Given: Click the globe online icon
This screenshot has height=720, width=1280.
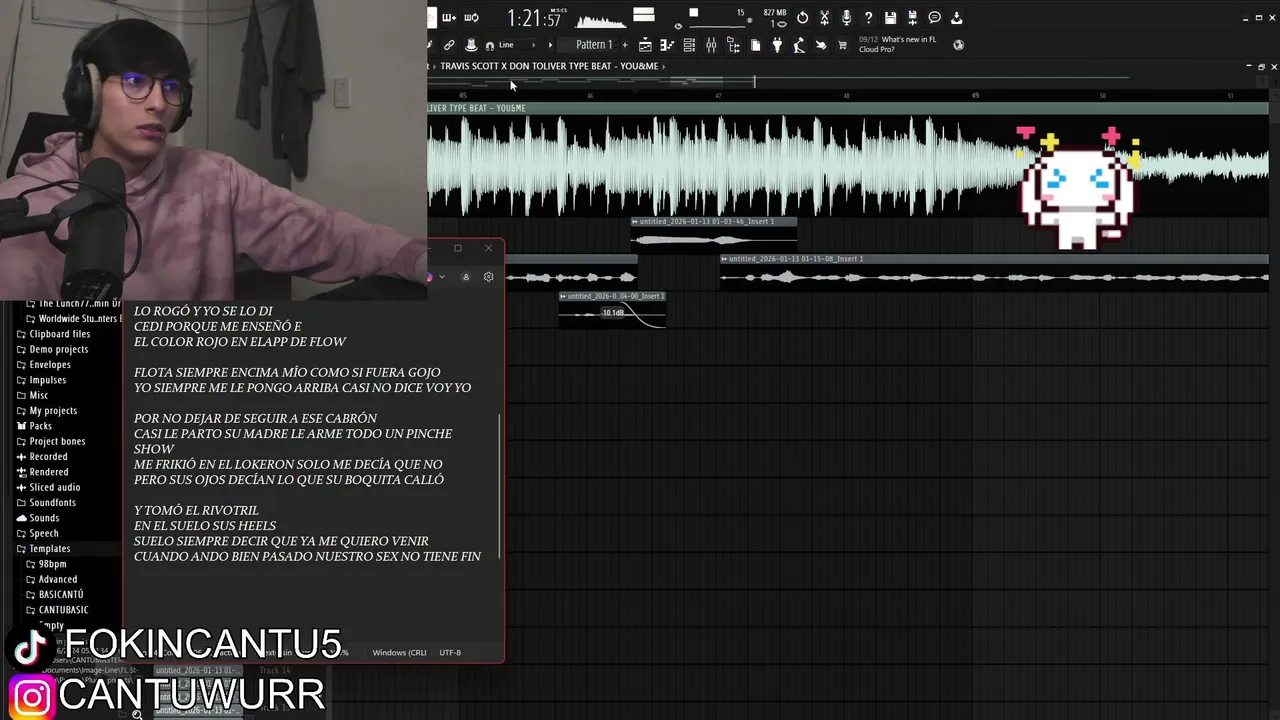Looking at the screenshot, I should pos(958,45).
